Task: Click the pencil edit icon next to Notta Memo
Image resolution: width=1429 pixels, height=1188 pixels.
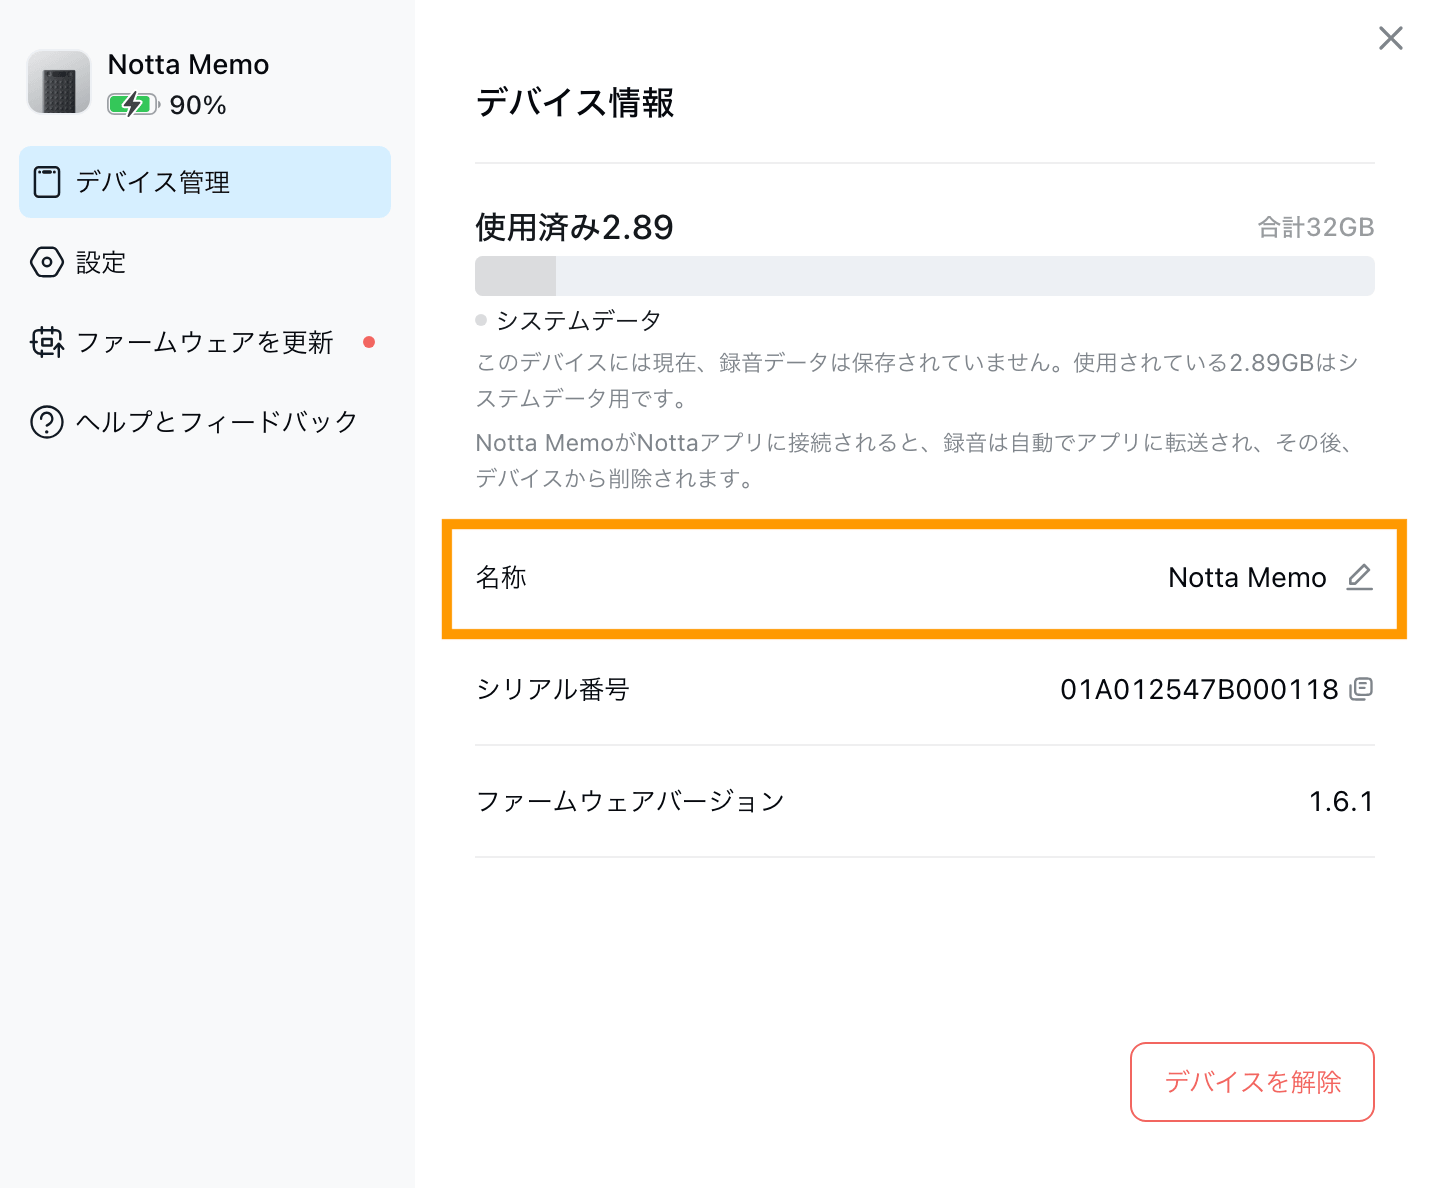Action: 1359,577
